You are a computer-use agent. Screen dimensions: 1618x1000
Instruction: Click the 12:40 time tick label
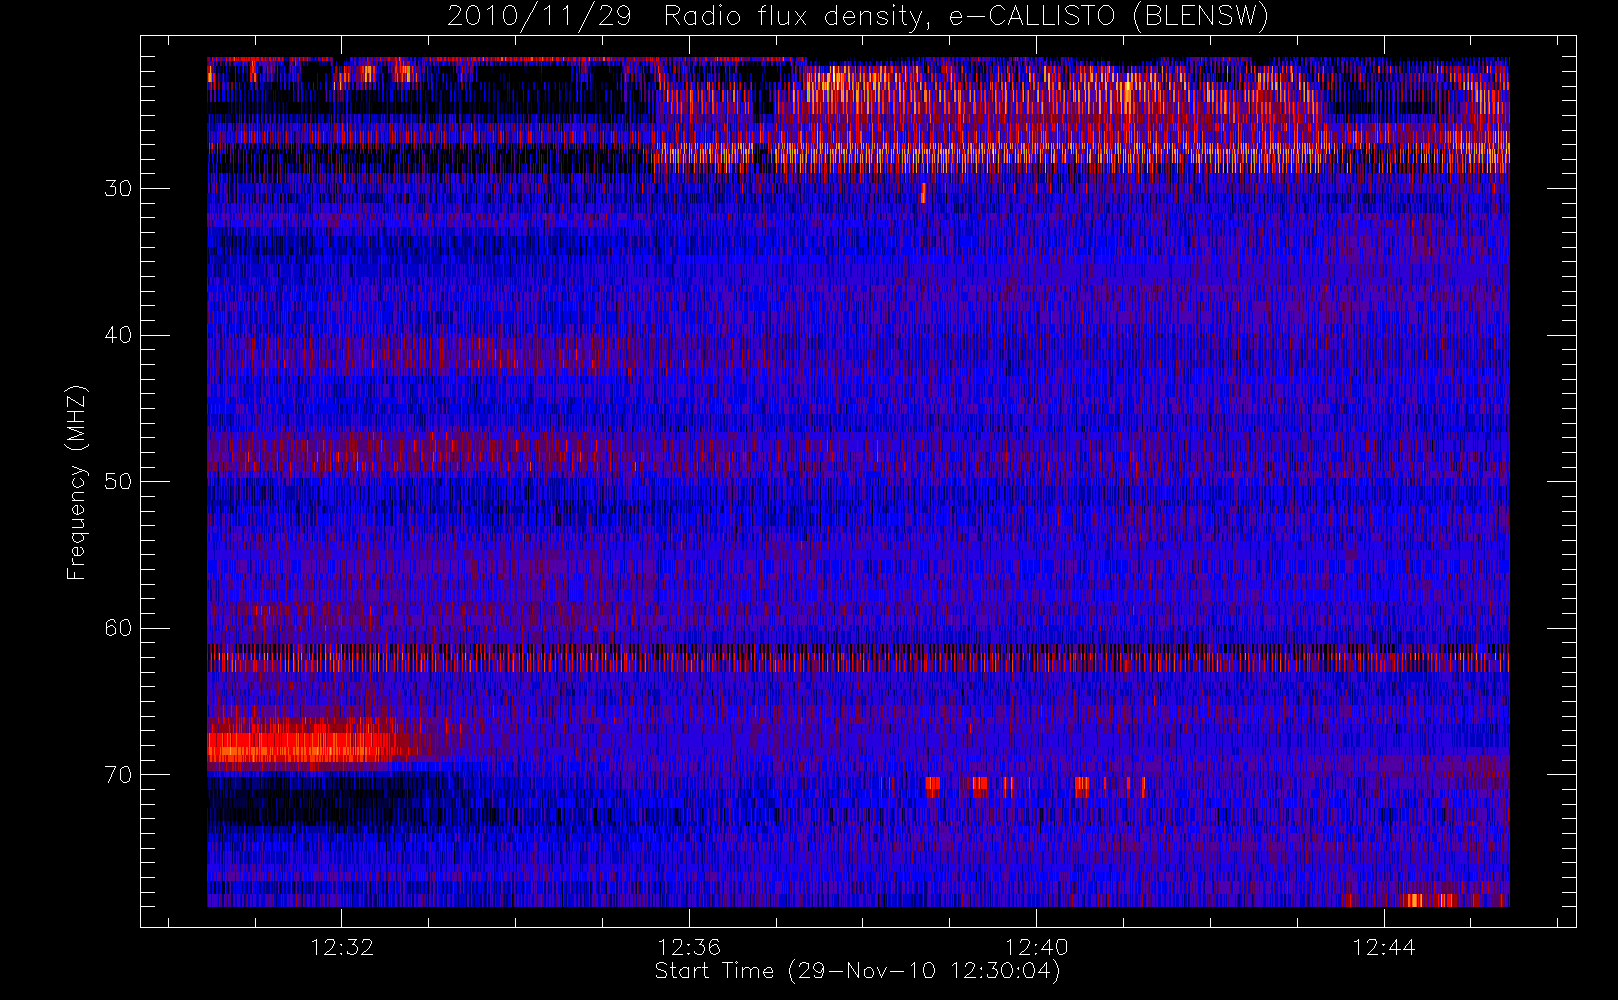[1036, 947]
